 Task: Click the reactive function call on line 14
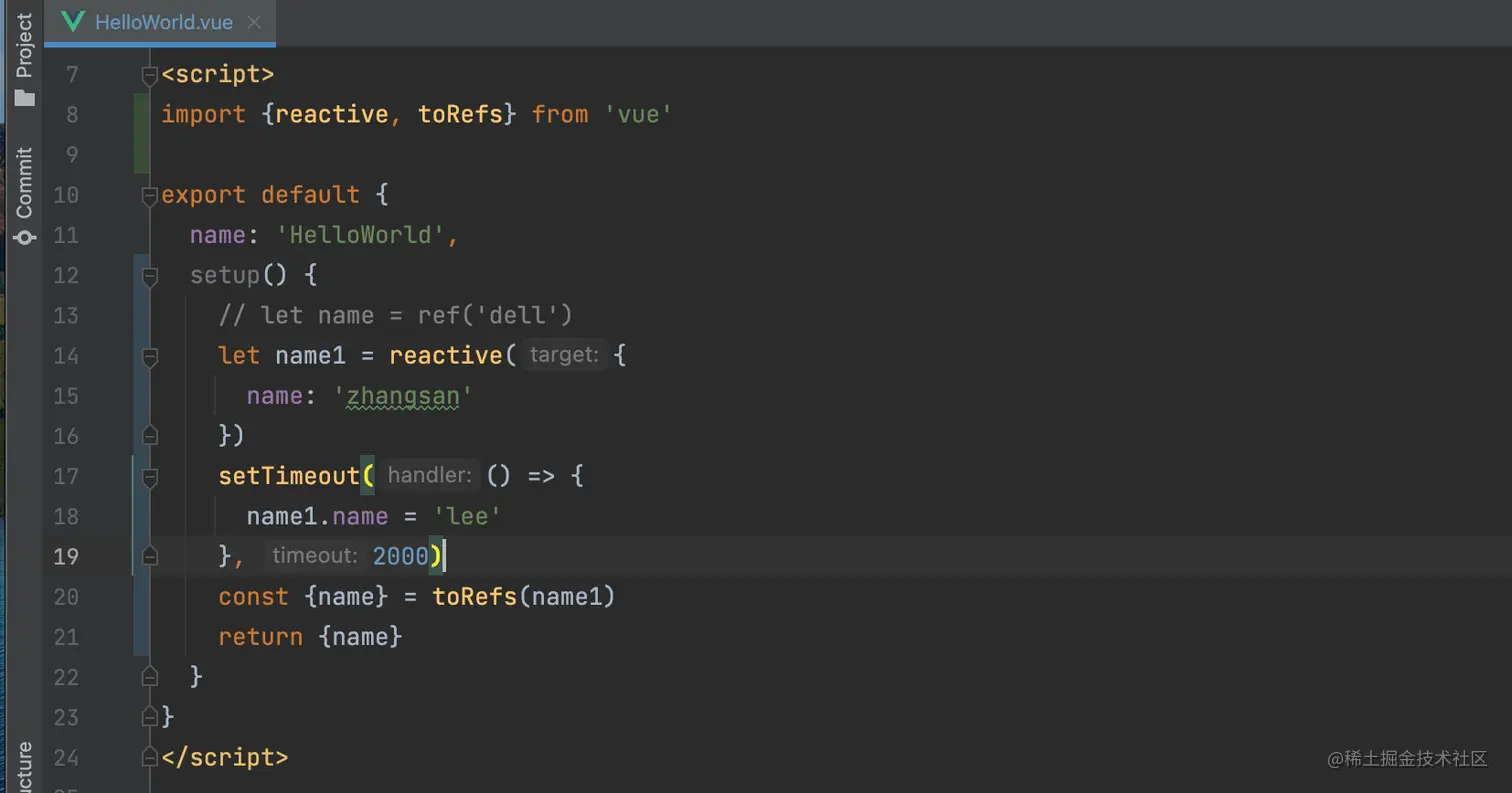446,355
